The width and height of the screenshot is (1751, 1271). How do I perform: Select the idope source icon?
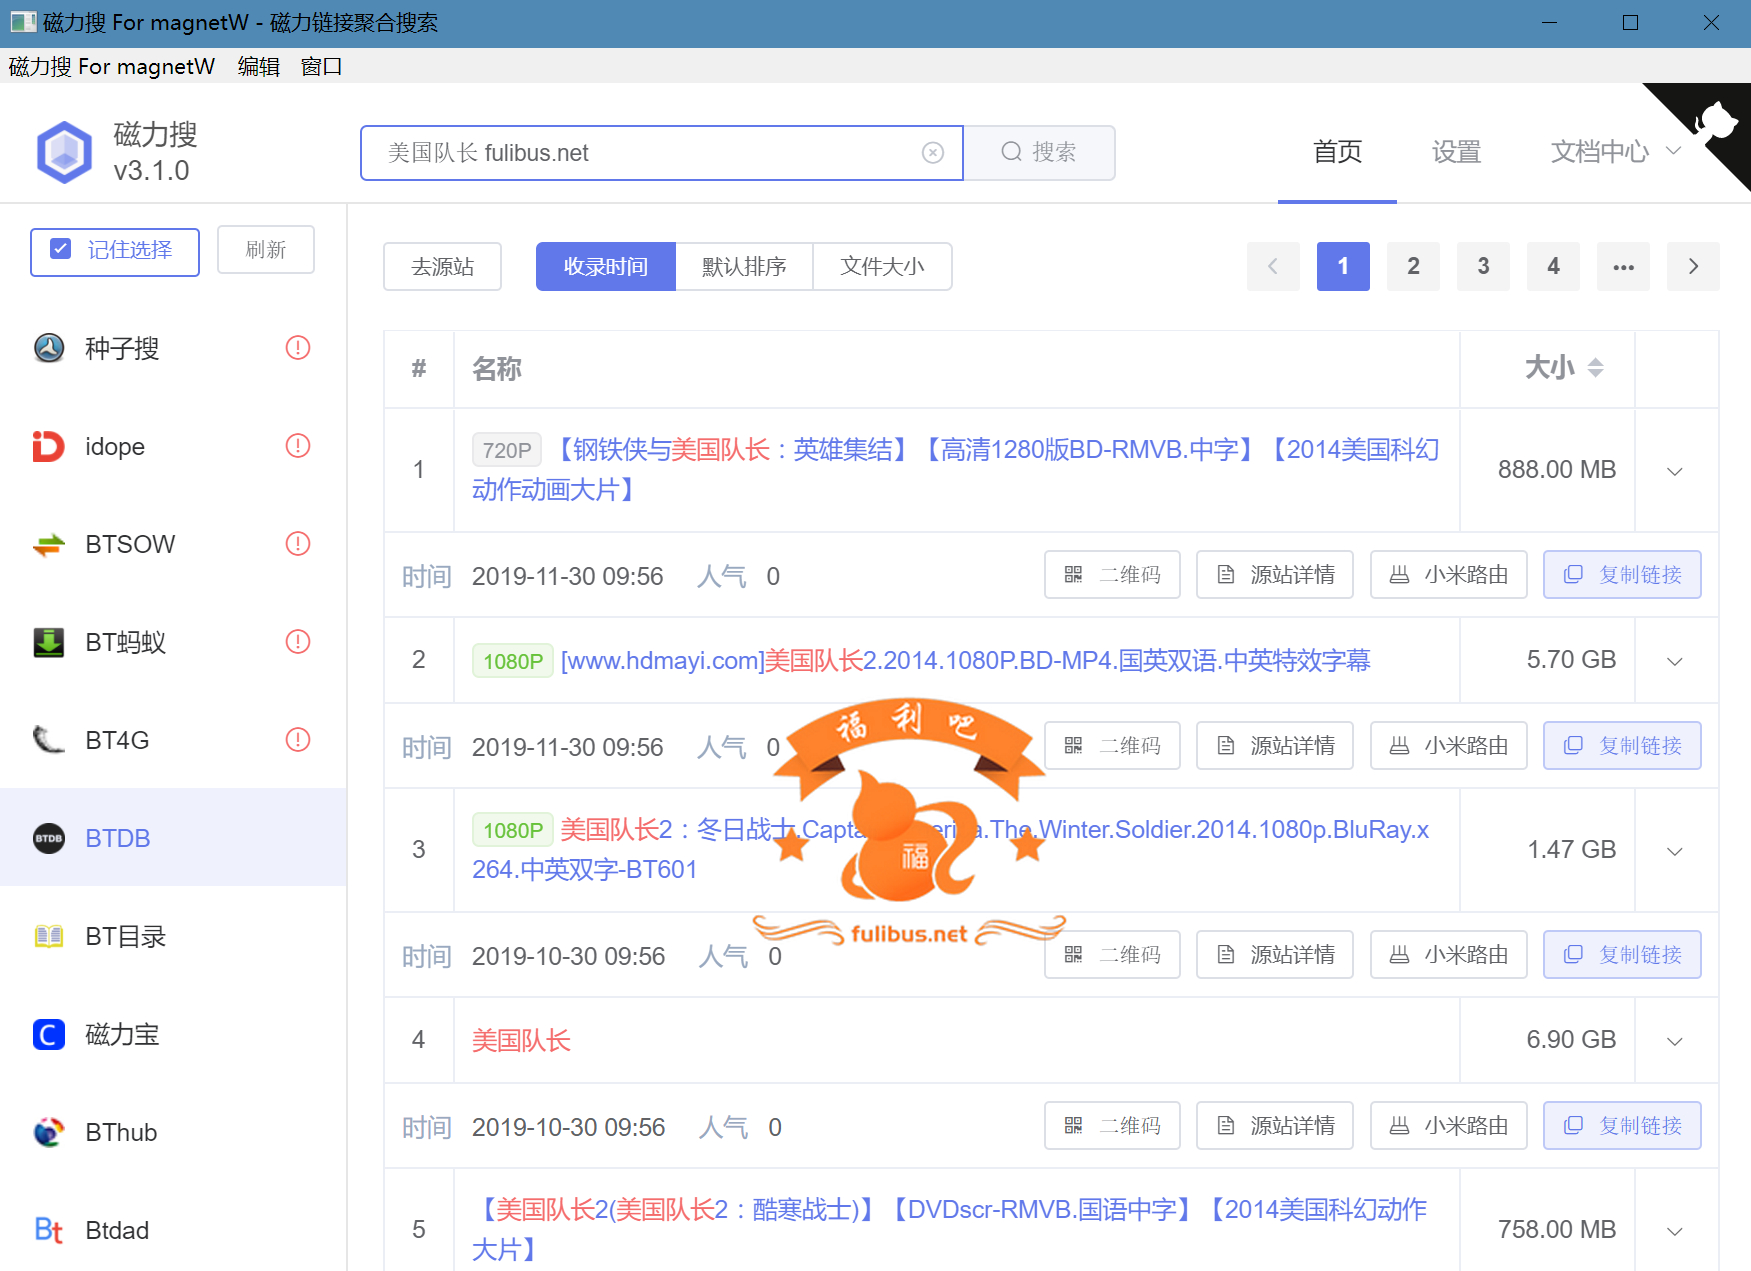click(49, 446)
